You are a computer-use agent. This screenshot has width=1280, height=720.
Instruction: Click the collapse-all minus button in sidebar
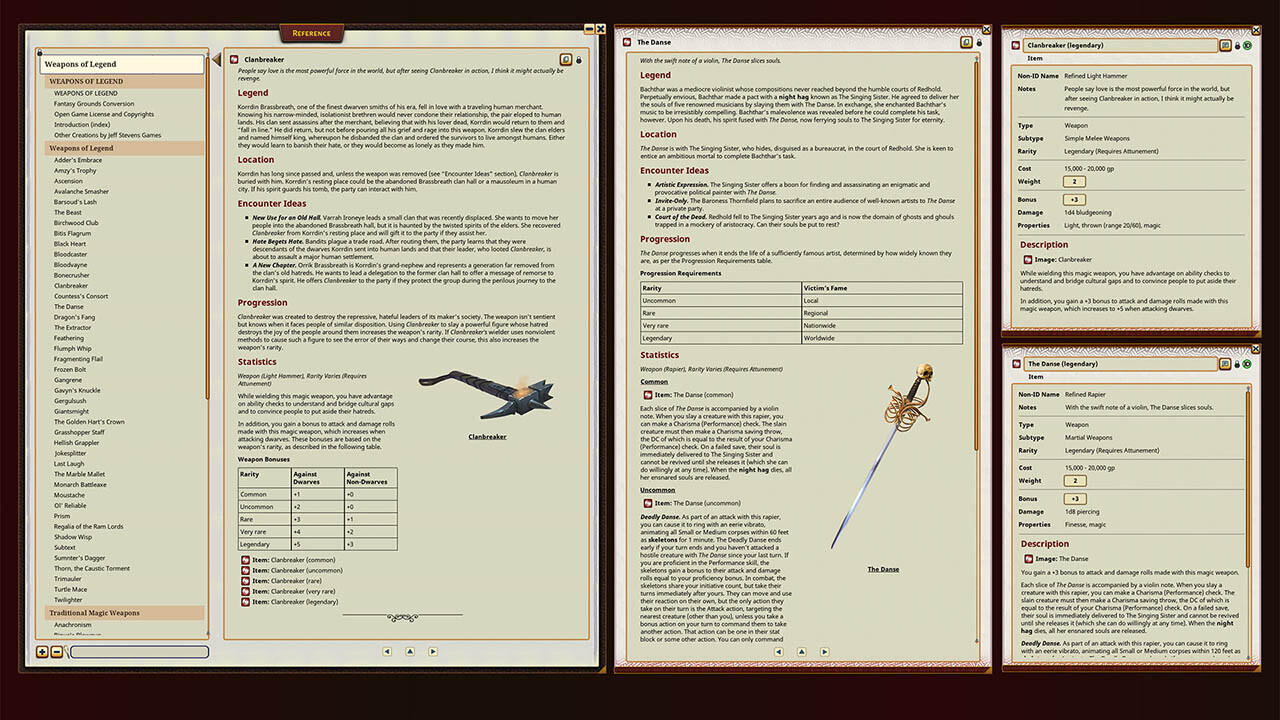[56, 652]
